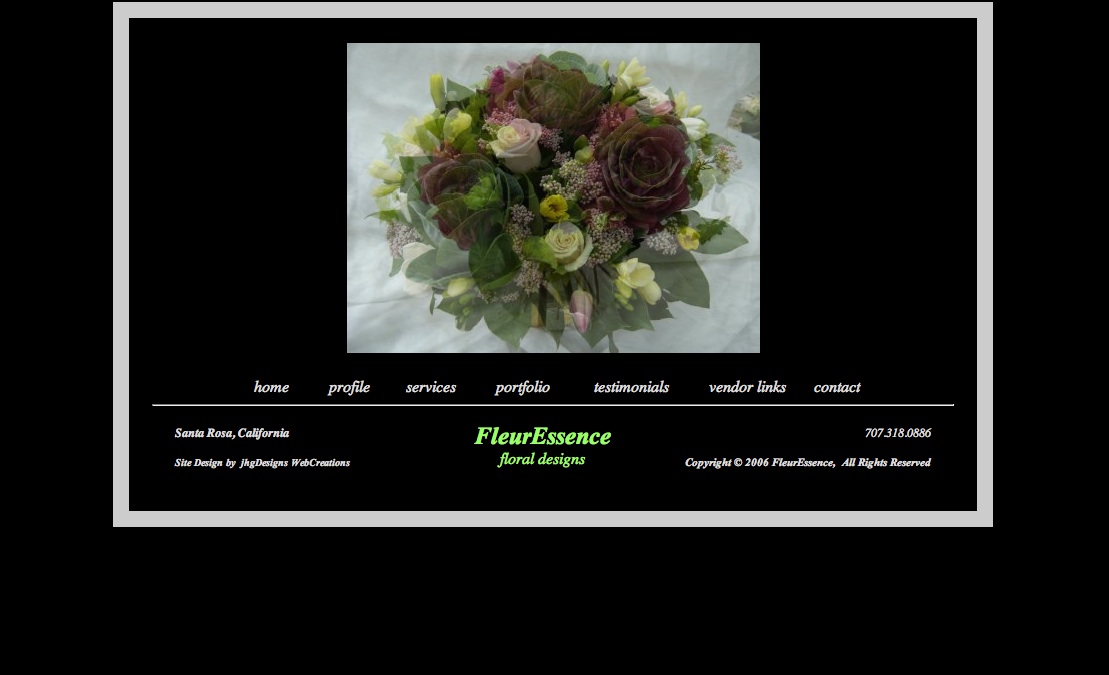This screenshot has height=675, width=1109.
Task: Click the copyright 2006 FleurEssence notice
Action: click(x=807, y=463)
